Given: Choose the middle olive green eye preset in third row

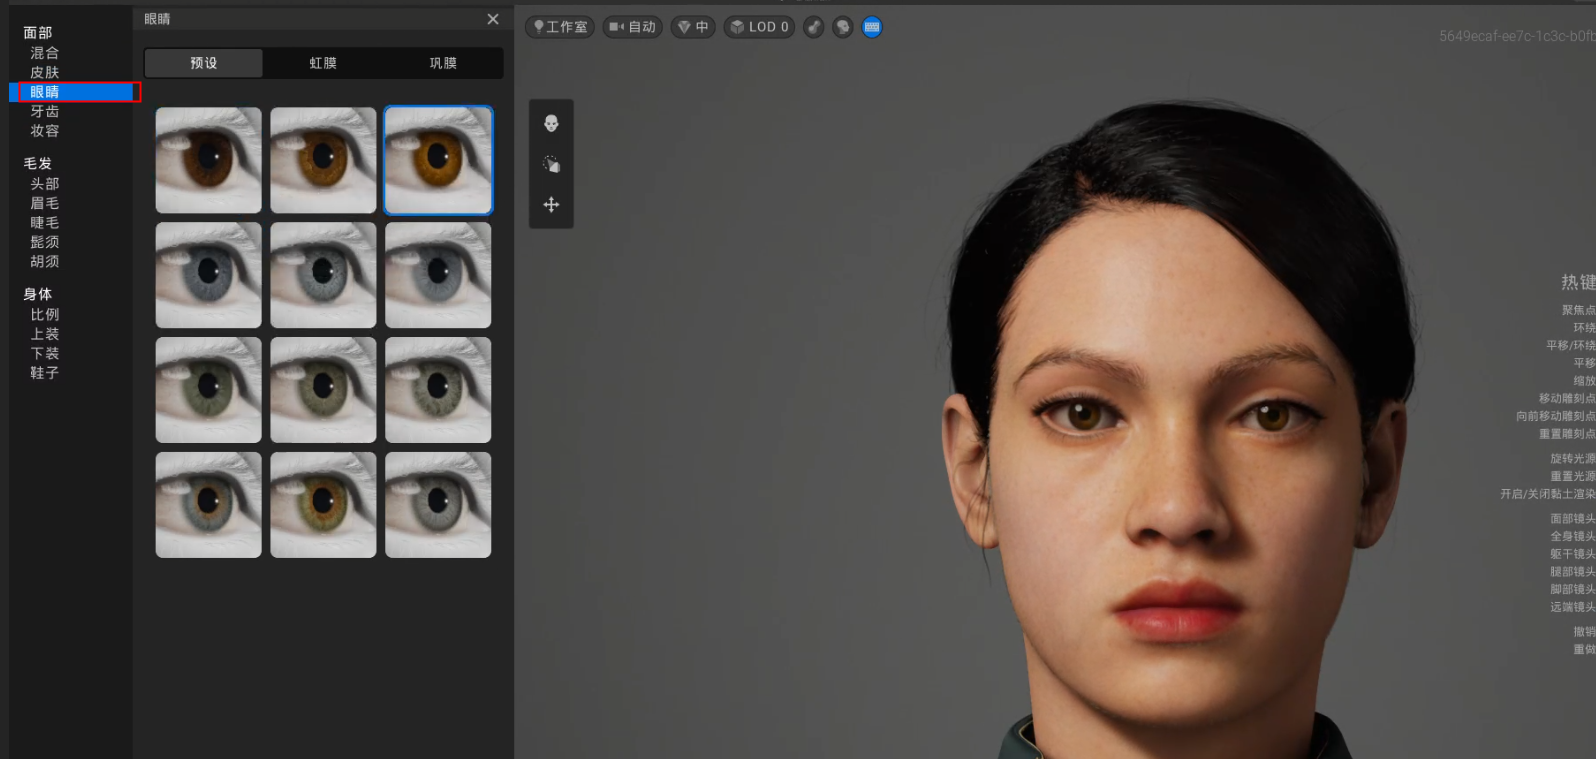Looking at the screenshot, I should click(x=323, y=390).
